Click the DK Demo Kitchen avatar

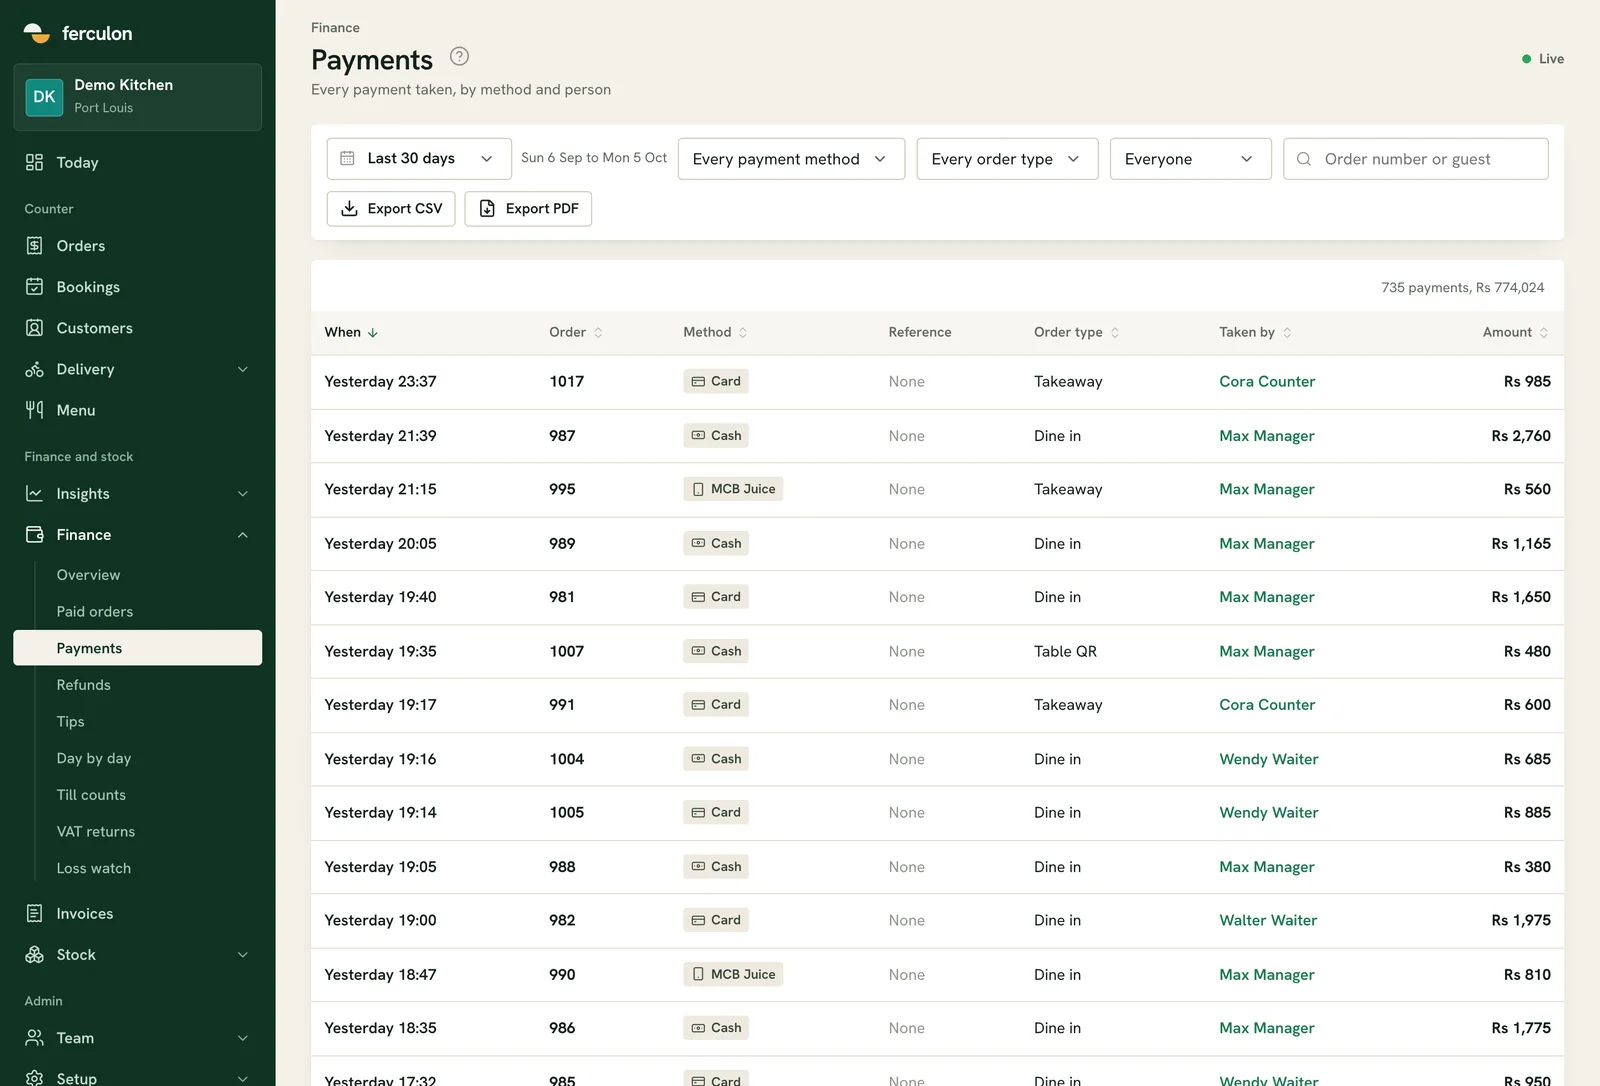pos(44,97)
